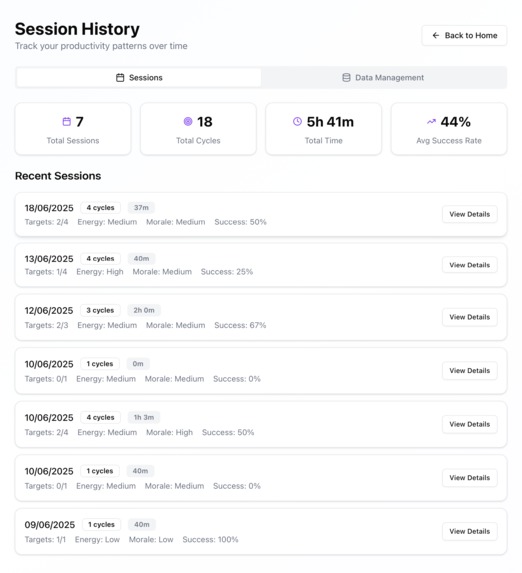This screenshot has width=522, height=573.
Task: Open the Data Management tab
Action: click(x=383, y=77)
